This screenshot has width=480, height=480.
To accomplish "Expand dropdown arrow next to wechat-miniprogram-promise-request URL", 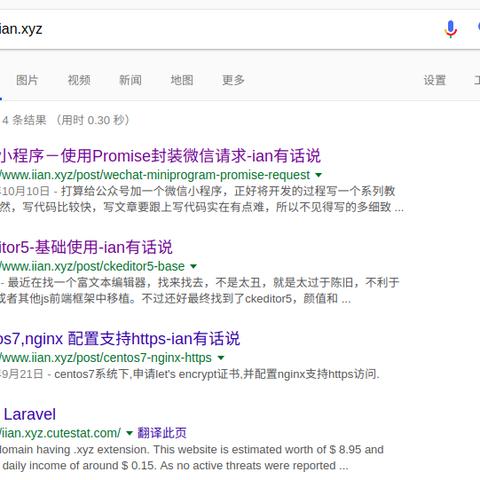I will coord(319,175).
